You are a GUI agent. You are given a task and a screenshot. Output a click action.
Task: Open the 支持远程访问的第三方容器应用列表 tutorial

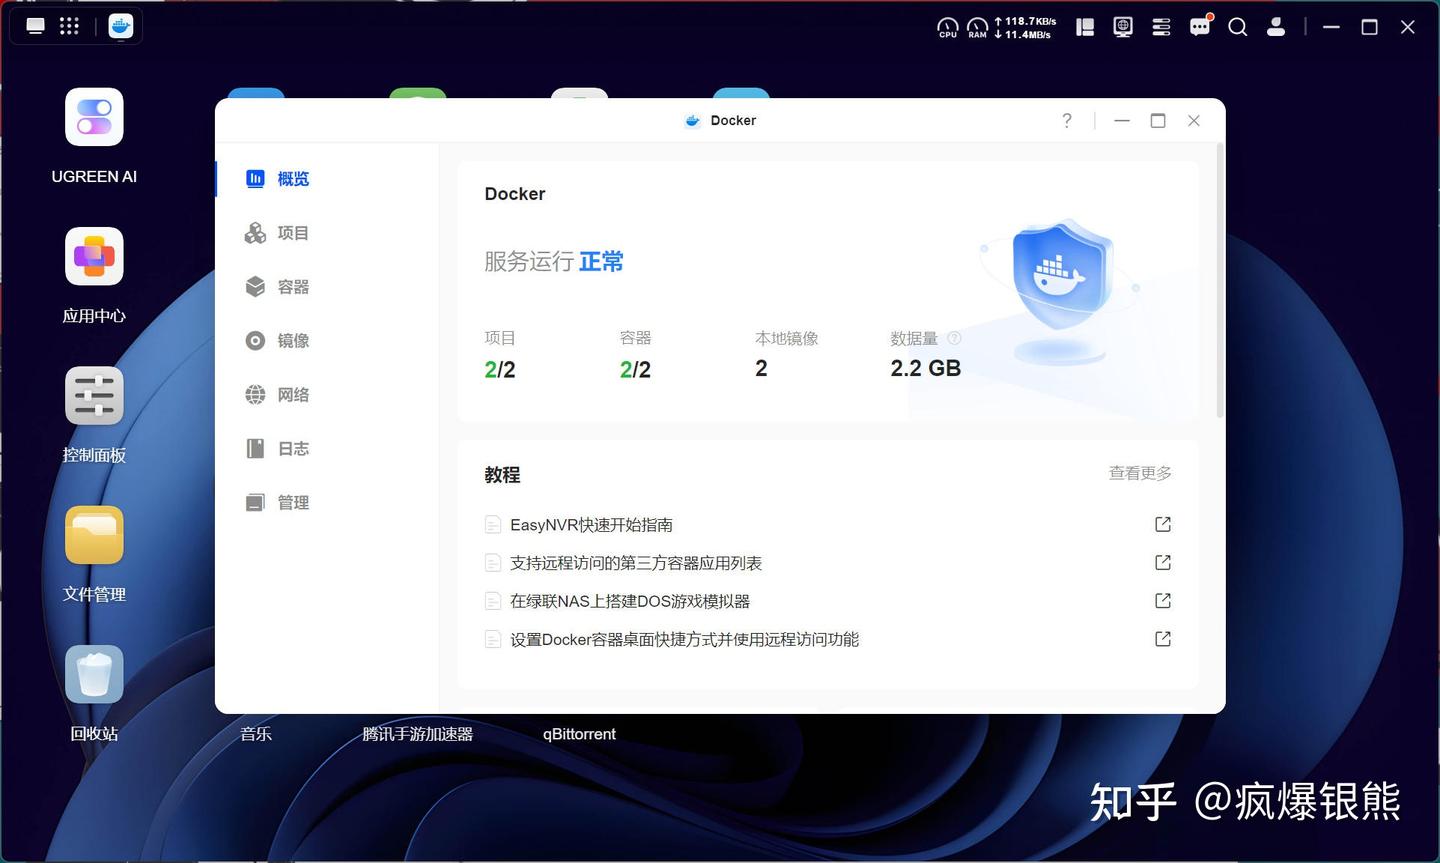click(636, 563)
